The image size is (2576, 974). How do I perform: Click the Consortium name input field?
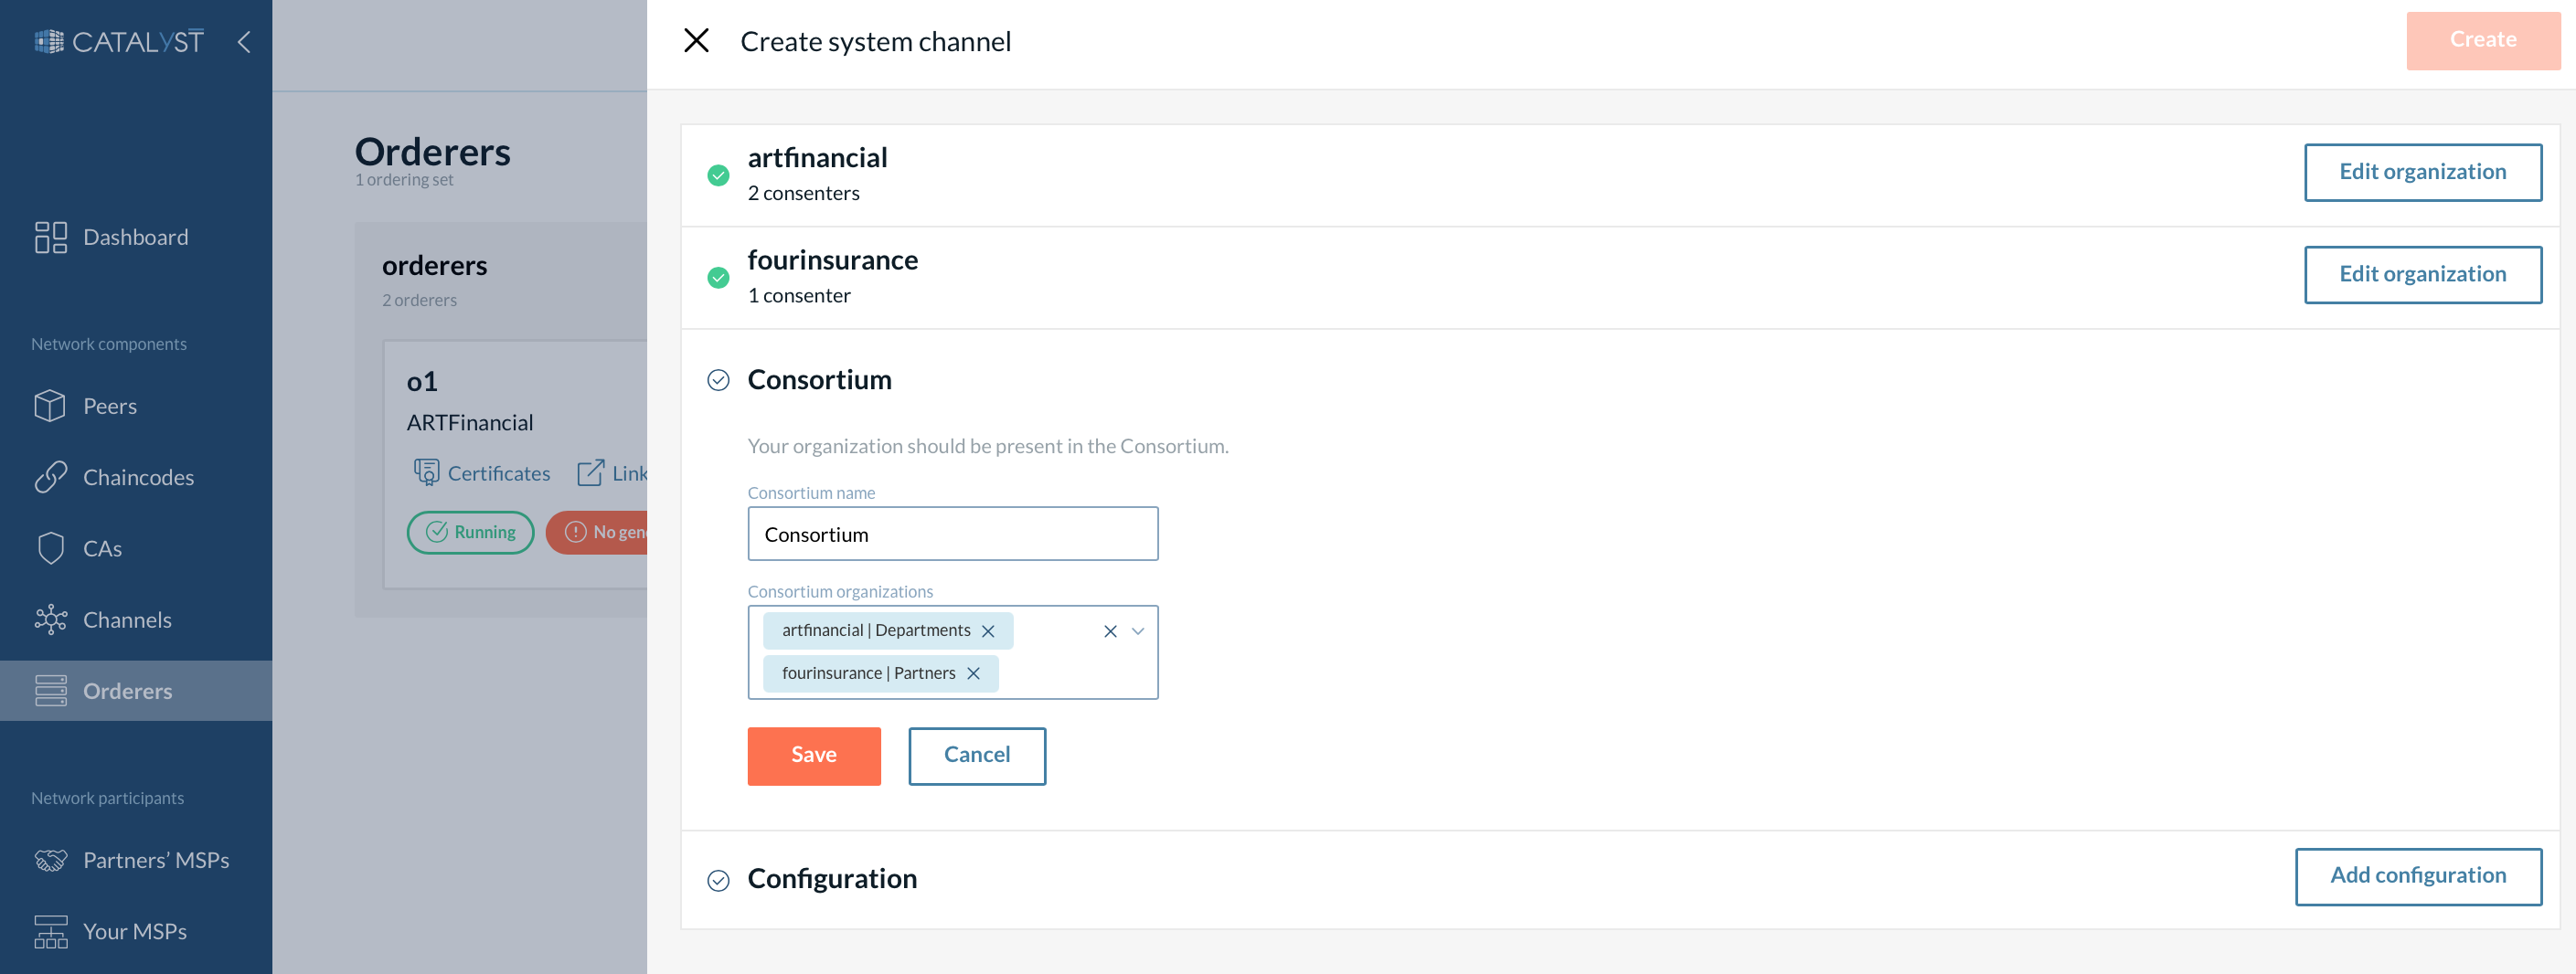tap(952, 534)
